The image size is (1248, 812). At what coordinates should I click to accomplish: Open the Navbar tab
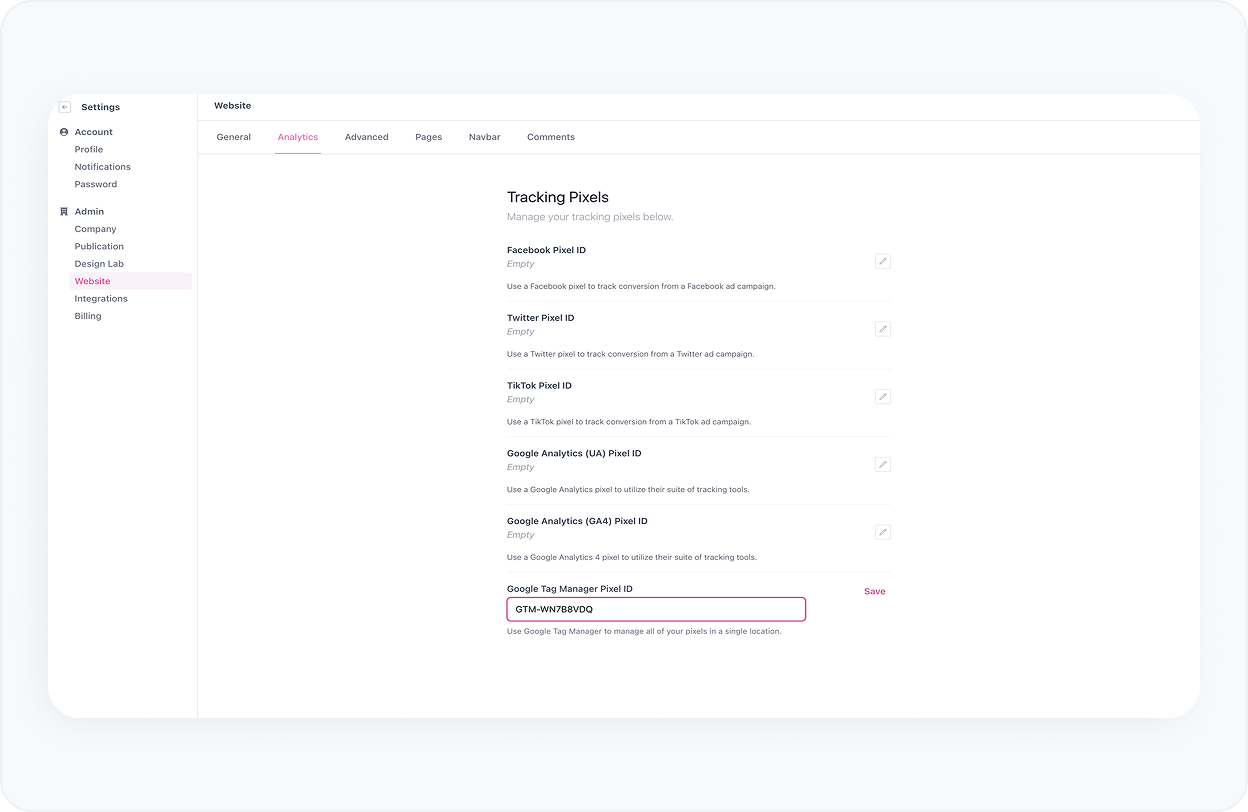point(484,137)
